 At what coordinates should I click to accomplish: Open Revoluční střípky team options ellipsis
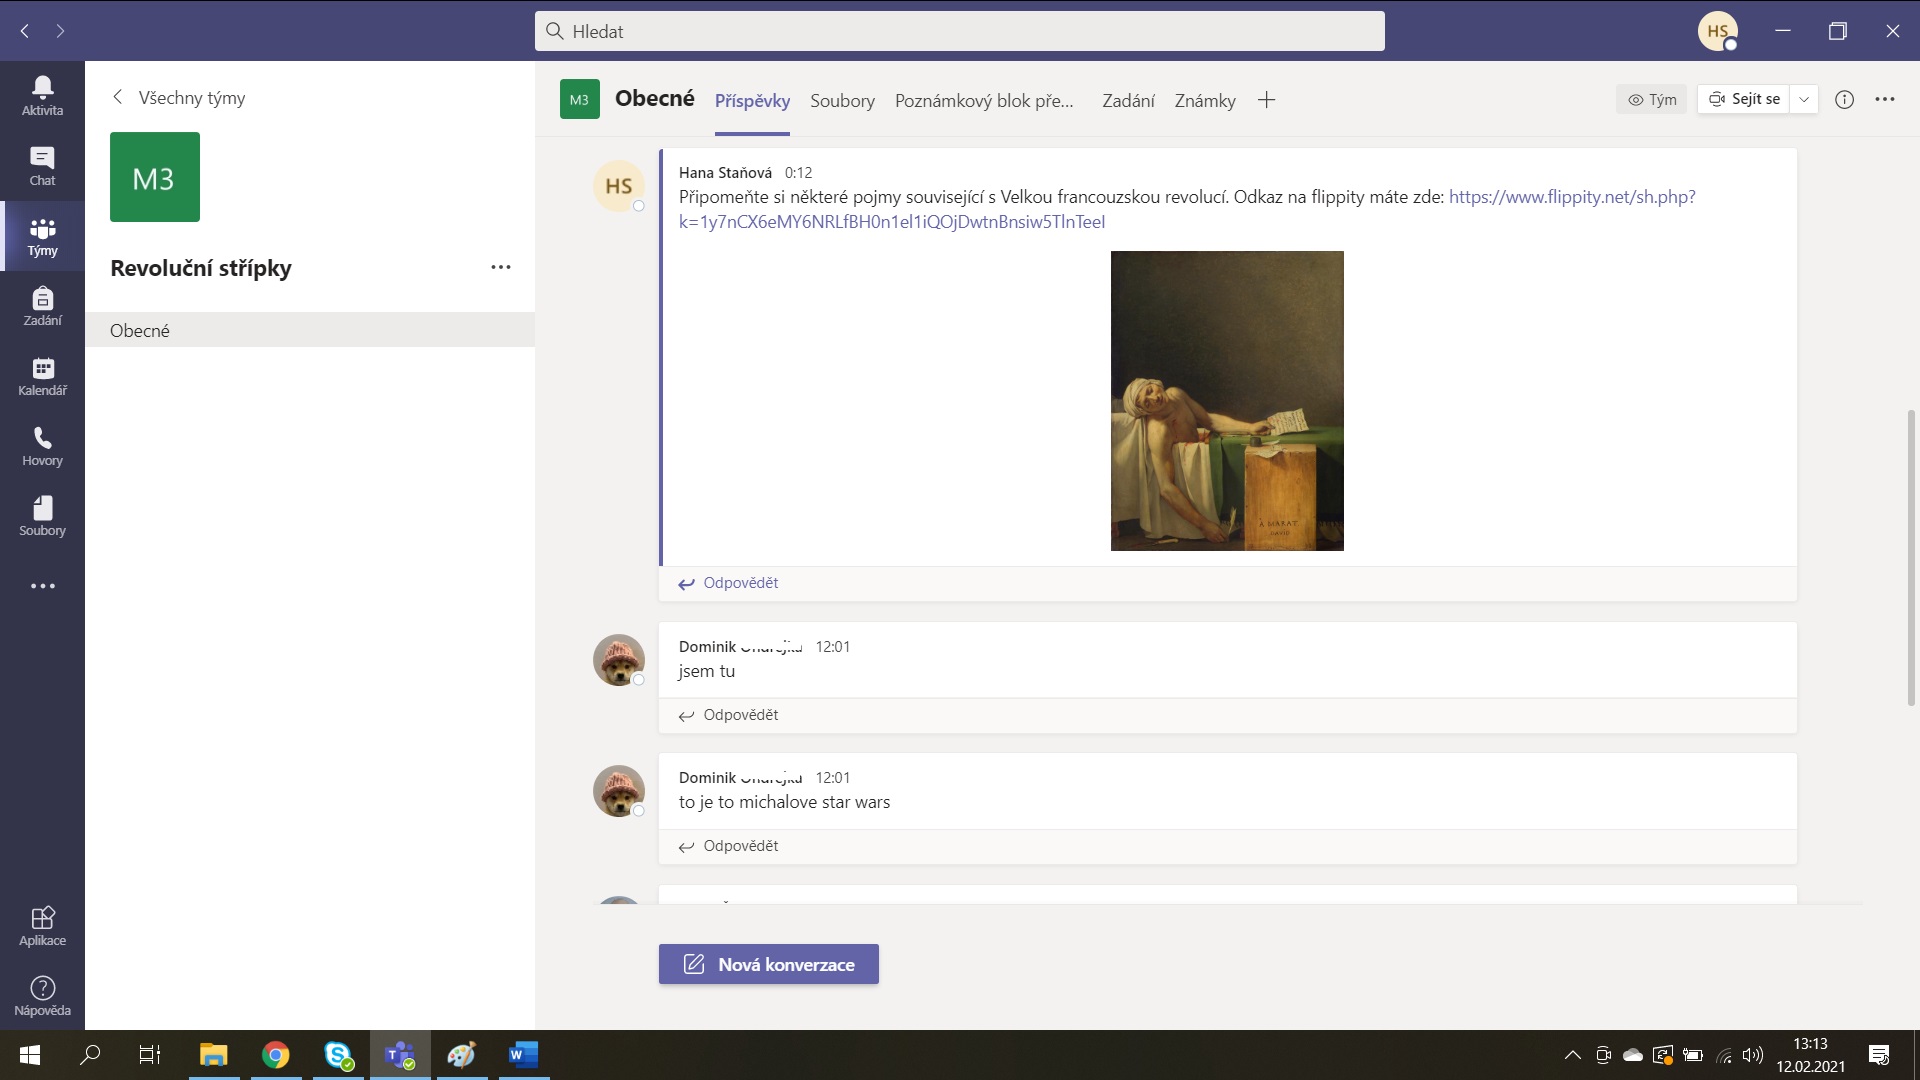501,267
